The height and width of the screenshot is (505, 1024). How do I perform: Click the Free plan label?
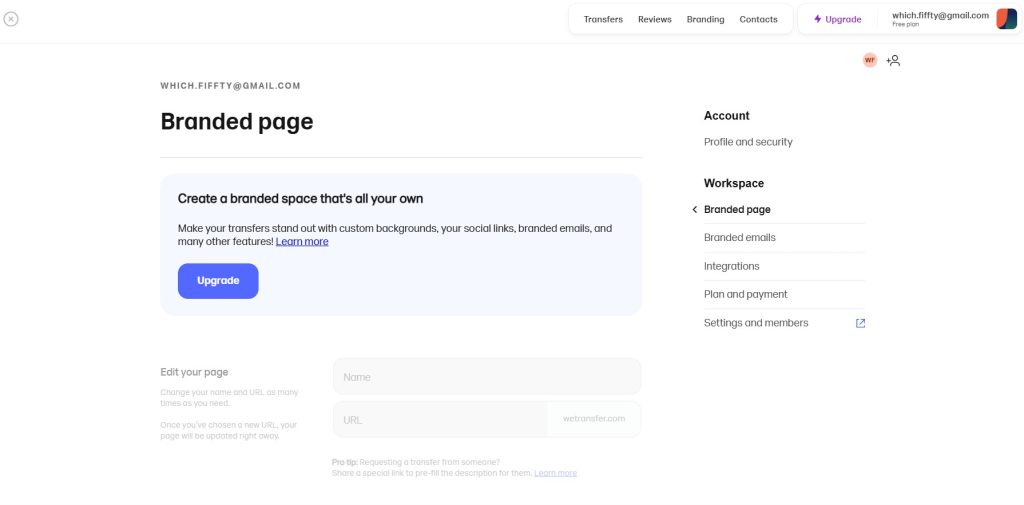(x=905, y=25)
